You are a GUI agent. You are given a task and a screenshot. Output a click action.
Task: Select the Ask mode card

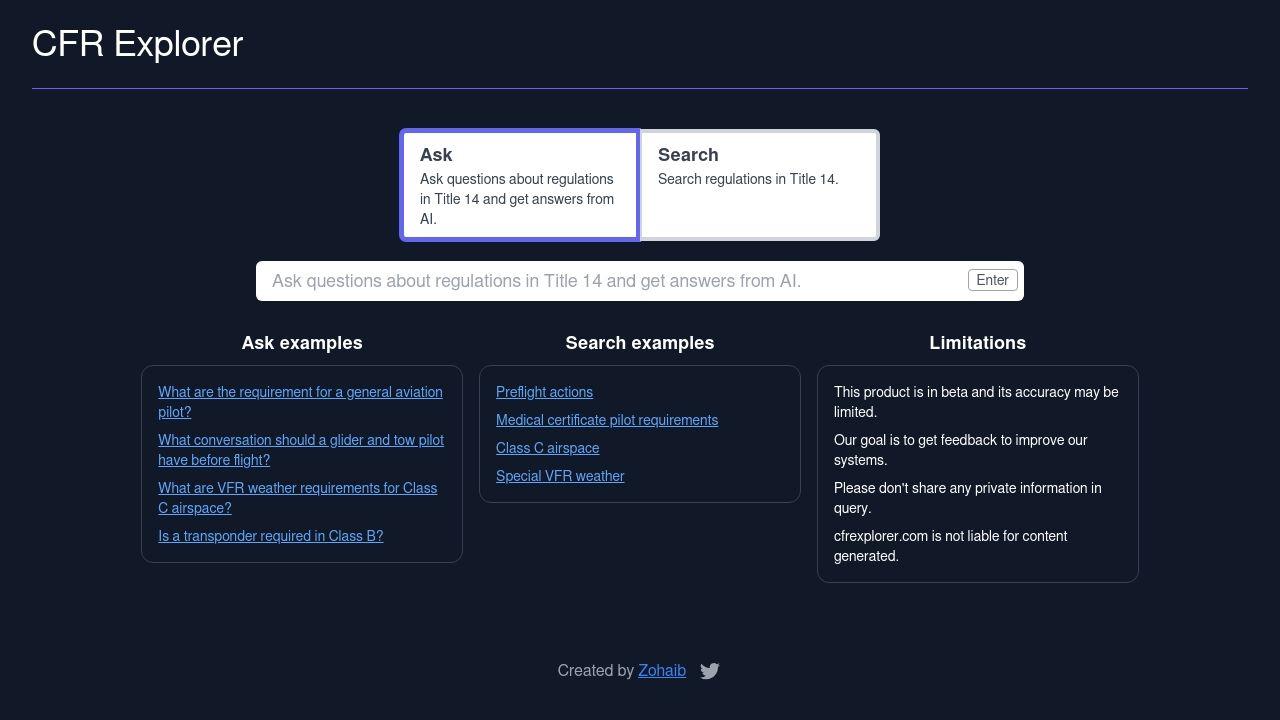tap(519, 184)
